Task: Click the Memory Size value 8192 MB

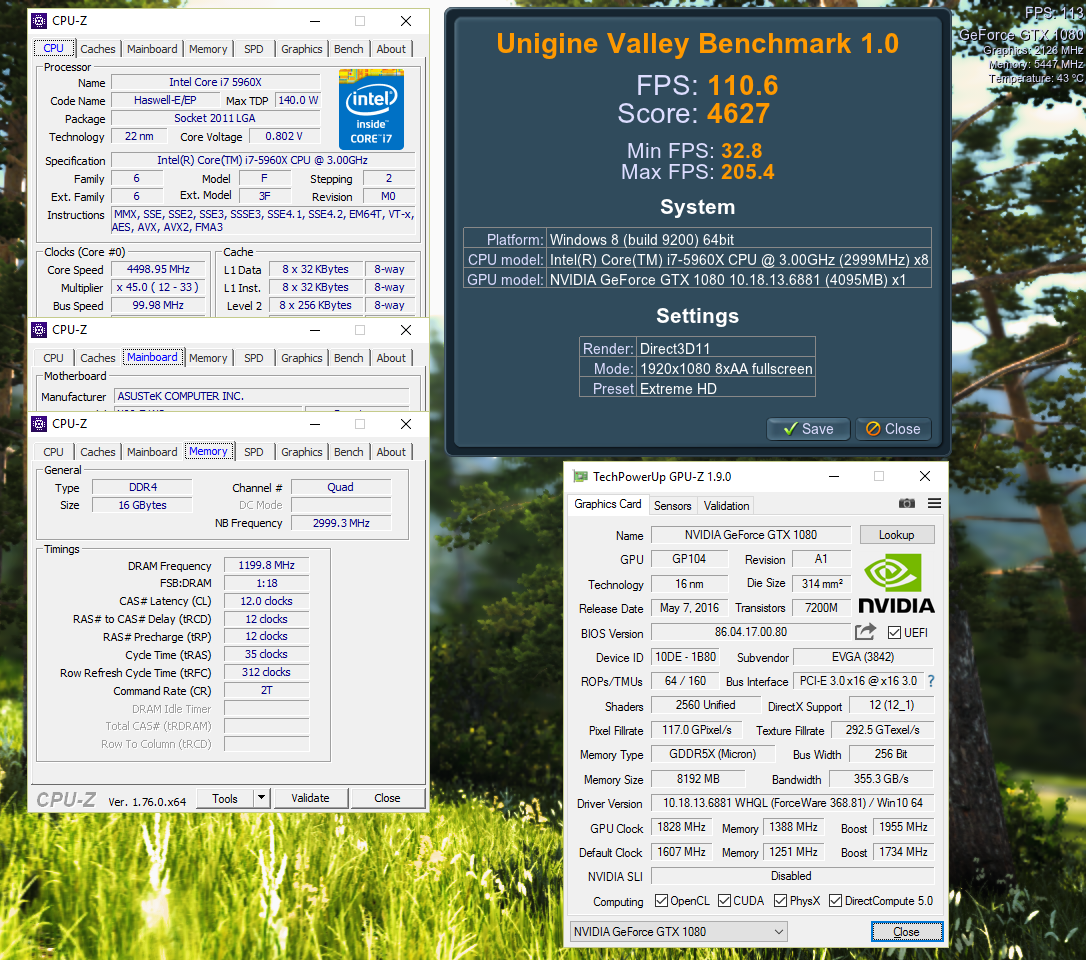Action: 698,779
